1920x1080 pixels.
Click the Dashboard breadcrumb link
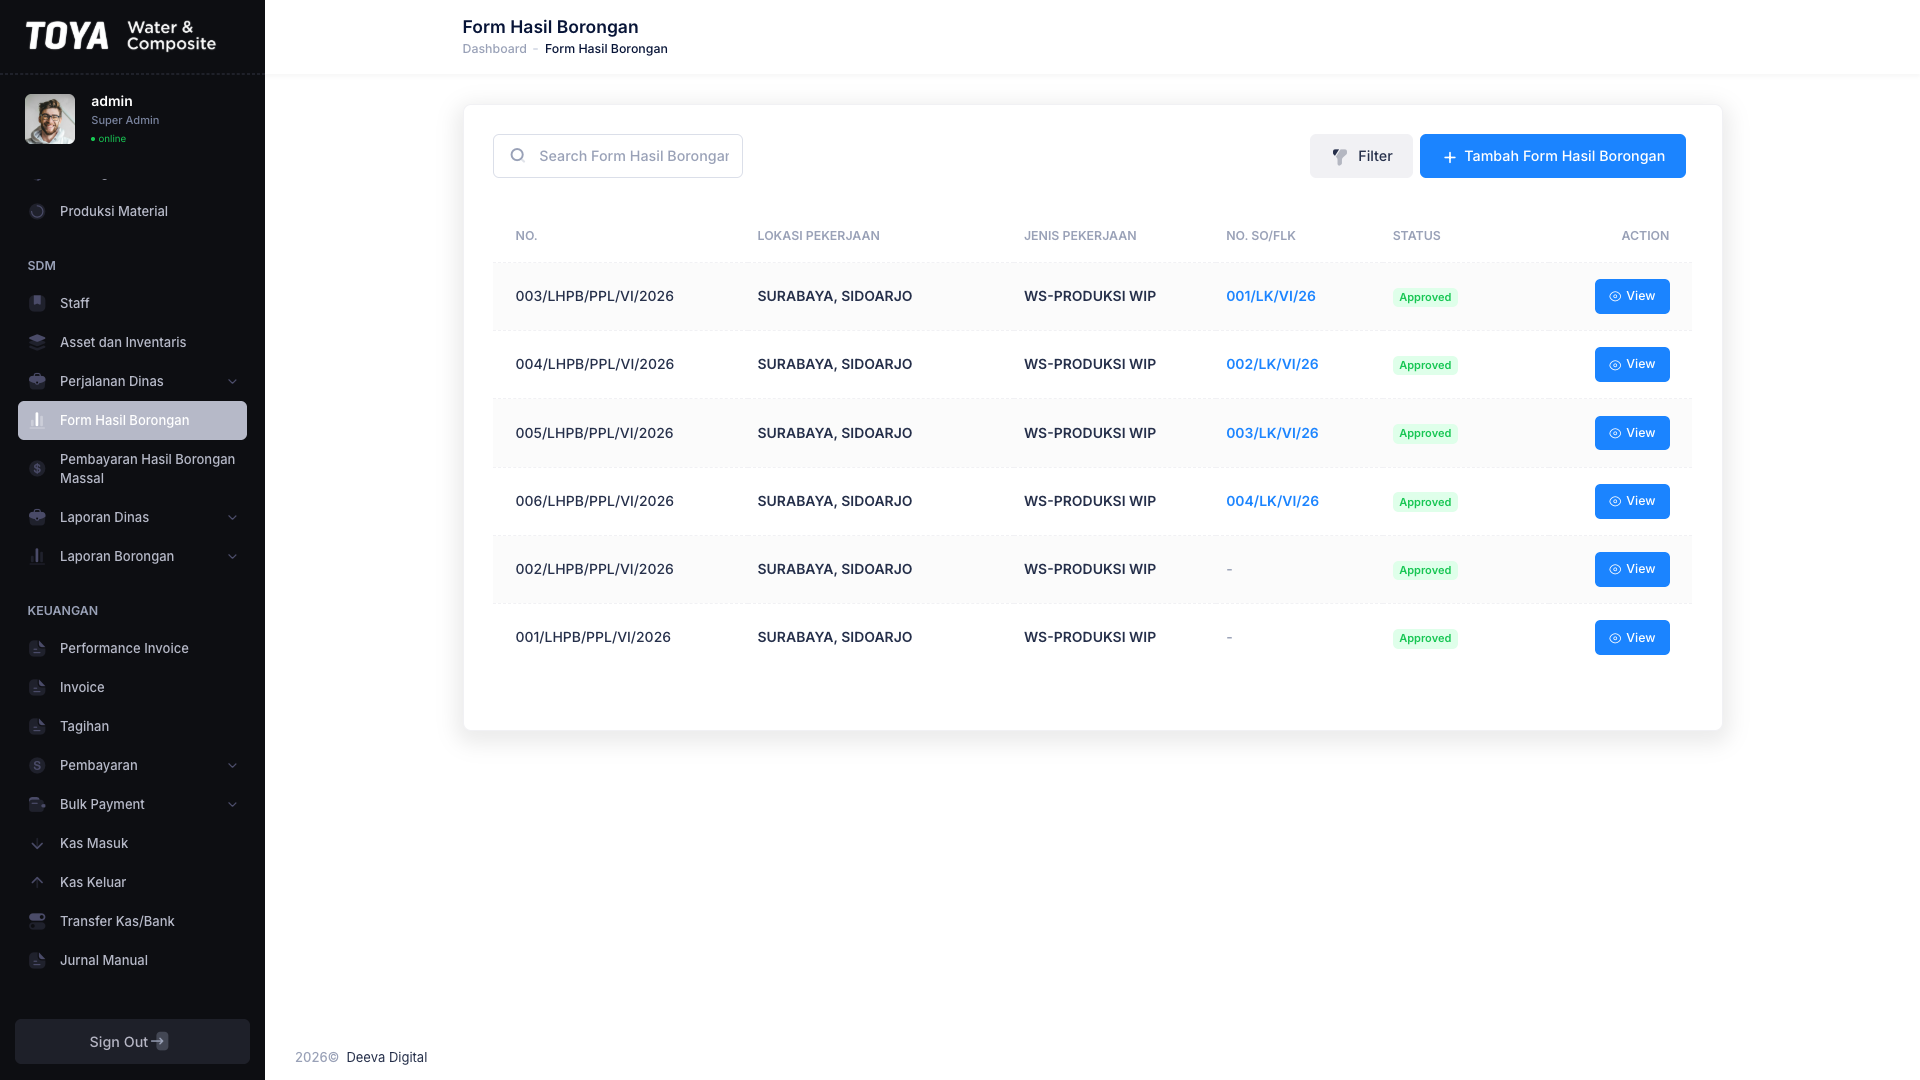pyautogui.click(x=494, y=49)
